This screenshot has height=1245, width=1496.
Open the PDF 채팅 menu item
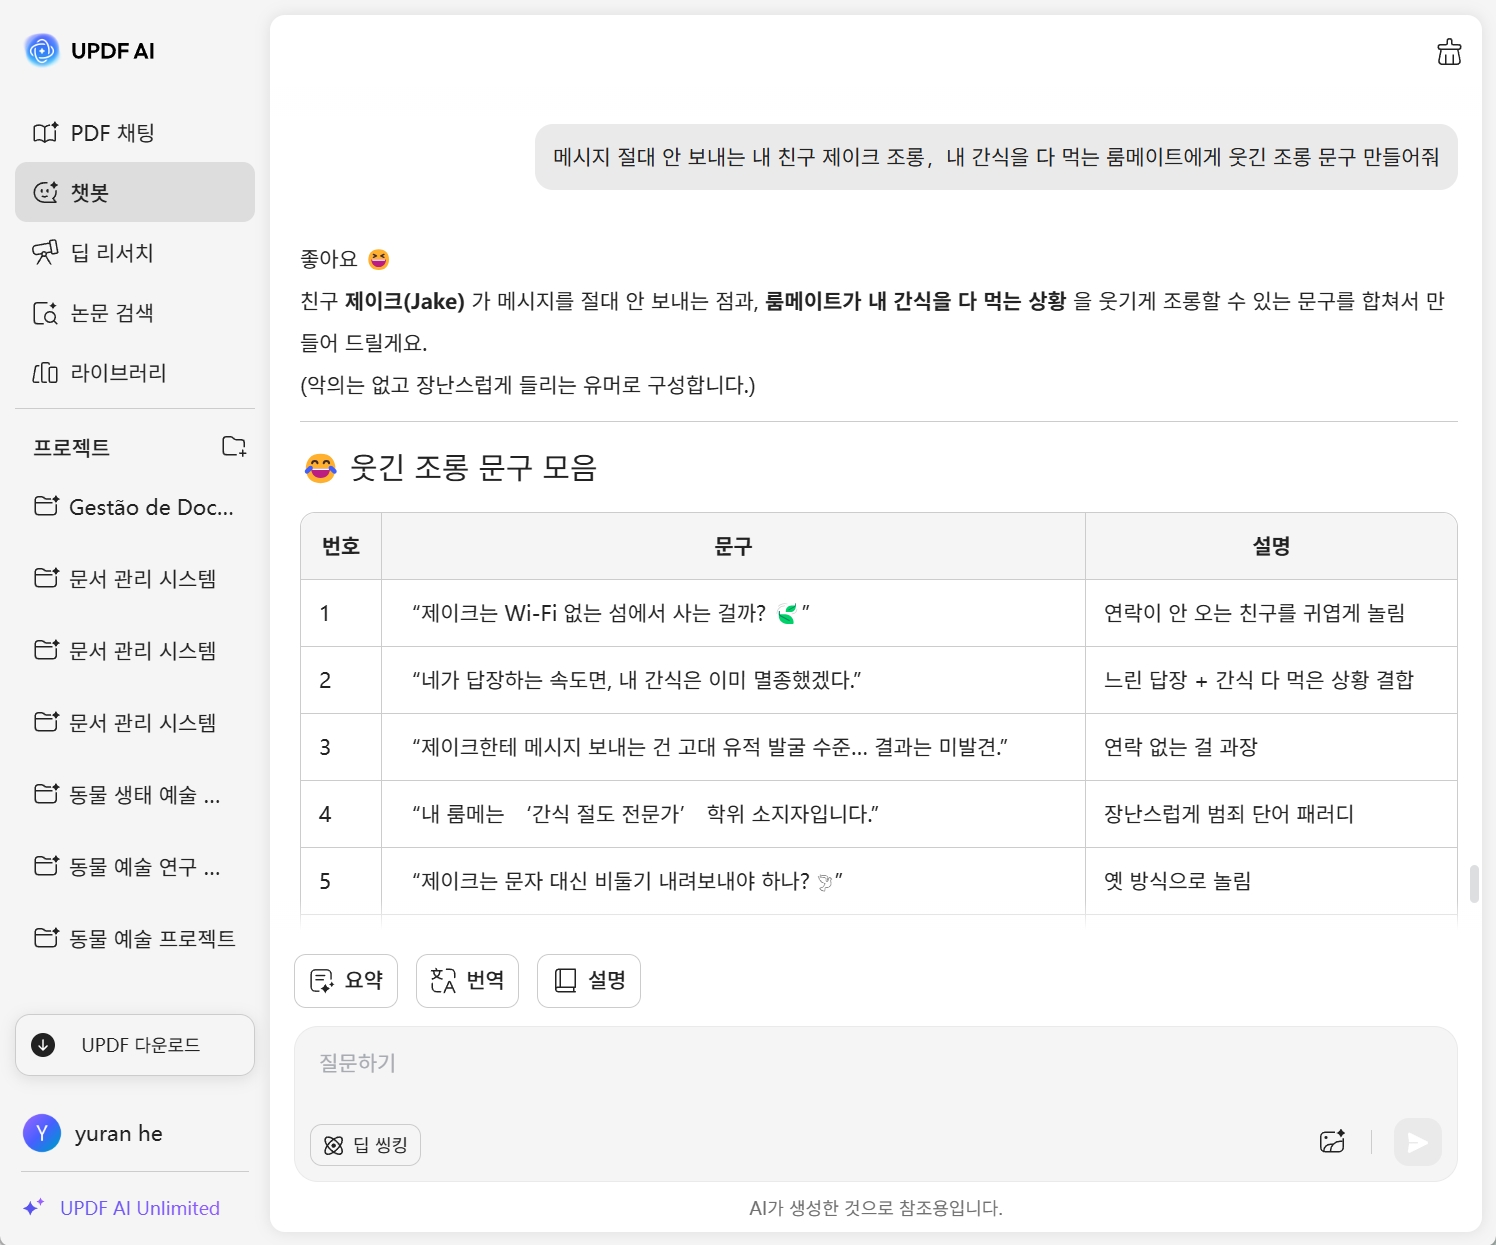tap(112, 133)
